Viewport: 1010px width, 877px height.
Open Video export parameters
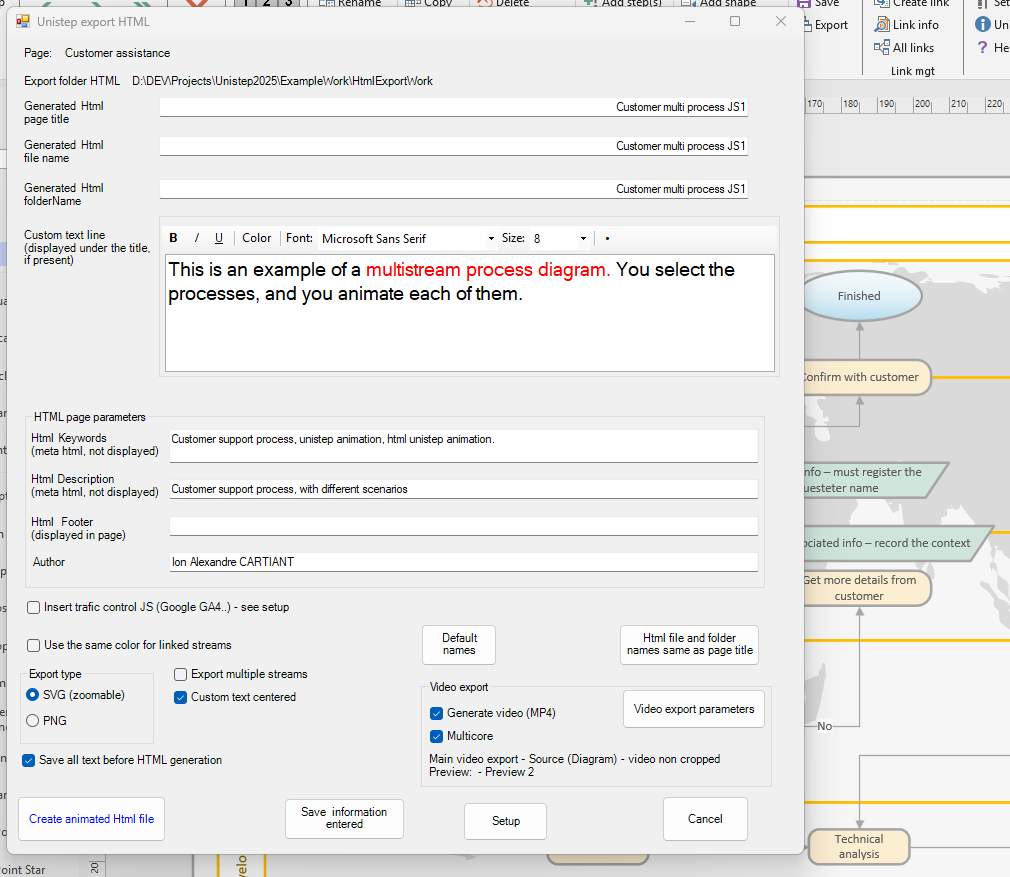(x=694, y=709)
